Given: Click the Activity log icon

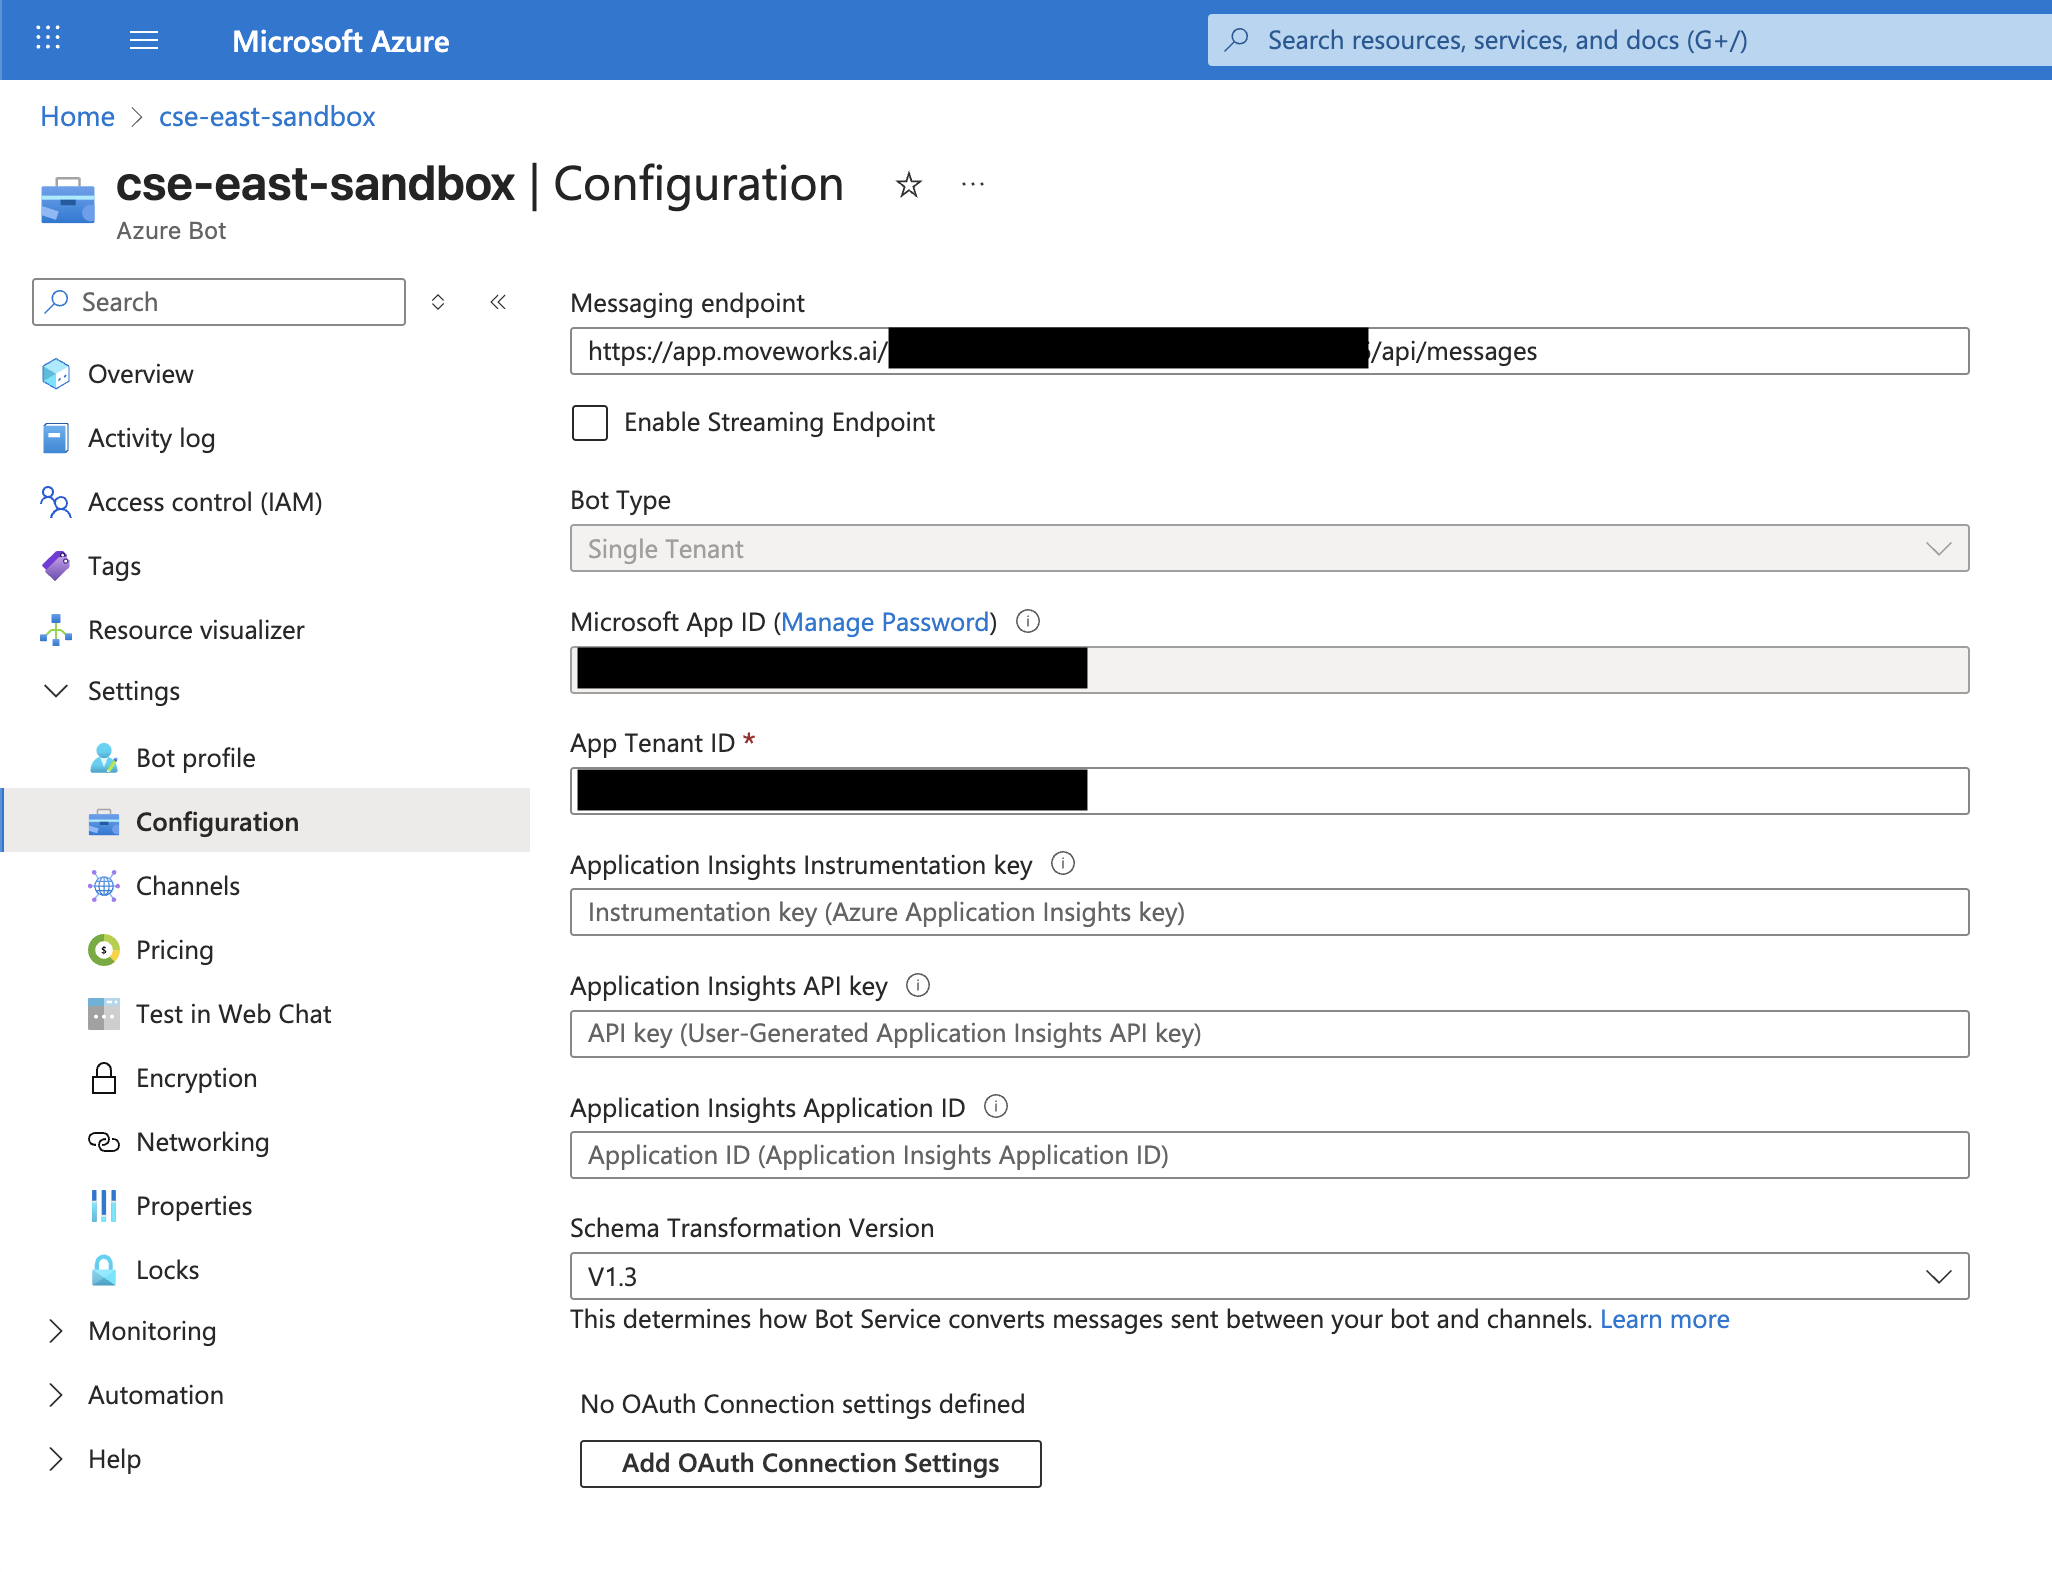Looking at the screenshot, I should click(x=56, y=438).
